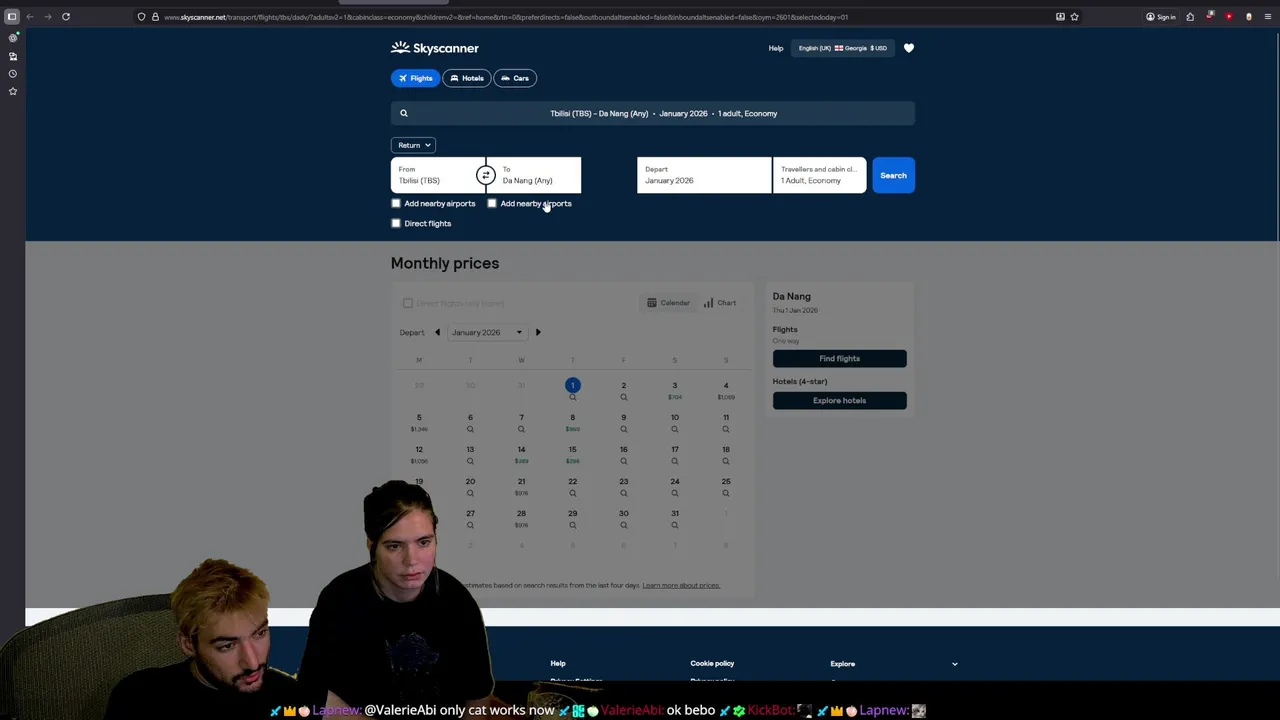Select January 1 in the calendar
1280x720 pixels.
click(x=572, y=385)
